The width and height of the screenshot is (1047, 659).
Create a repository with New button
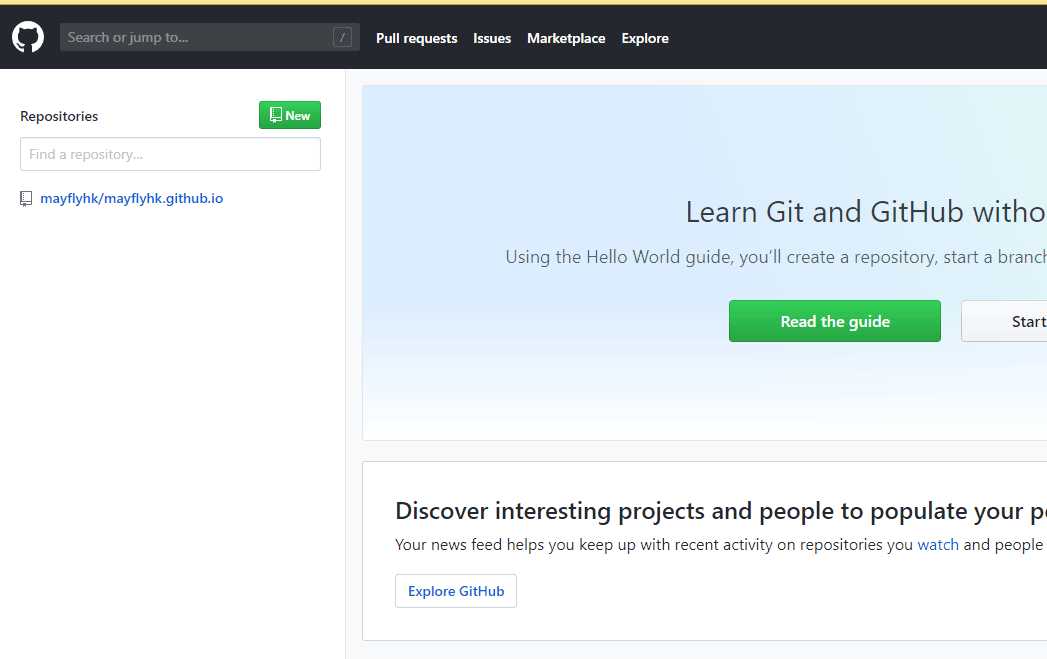(290, 115)
